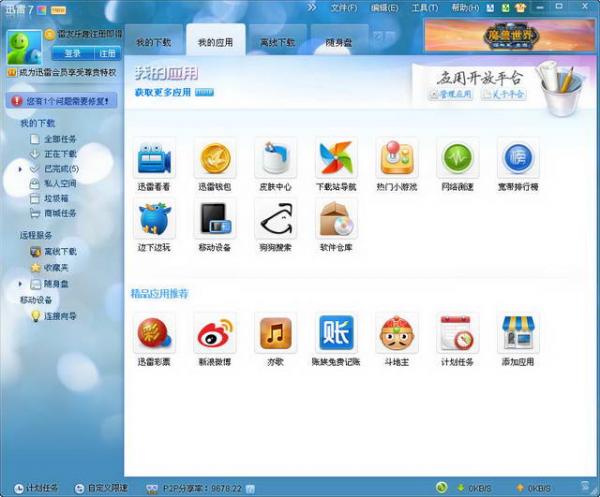Viewport: 600px width, 497px height.
Task: Click 自定义限速 in the status bar
Action: [x=101, y=488]
